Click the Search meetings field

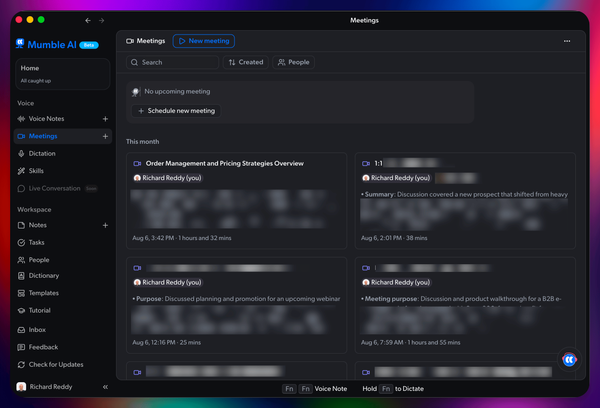pyautogui.click(x=173, y=62)
